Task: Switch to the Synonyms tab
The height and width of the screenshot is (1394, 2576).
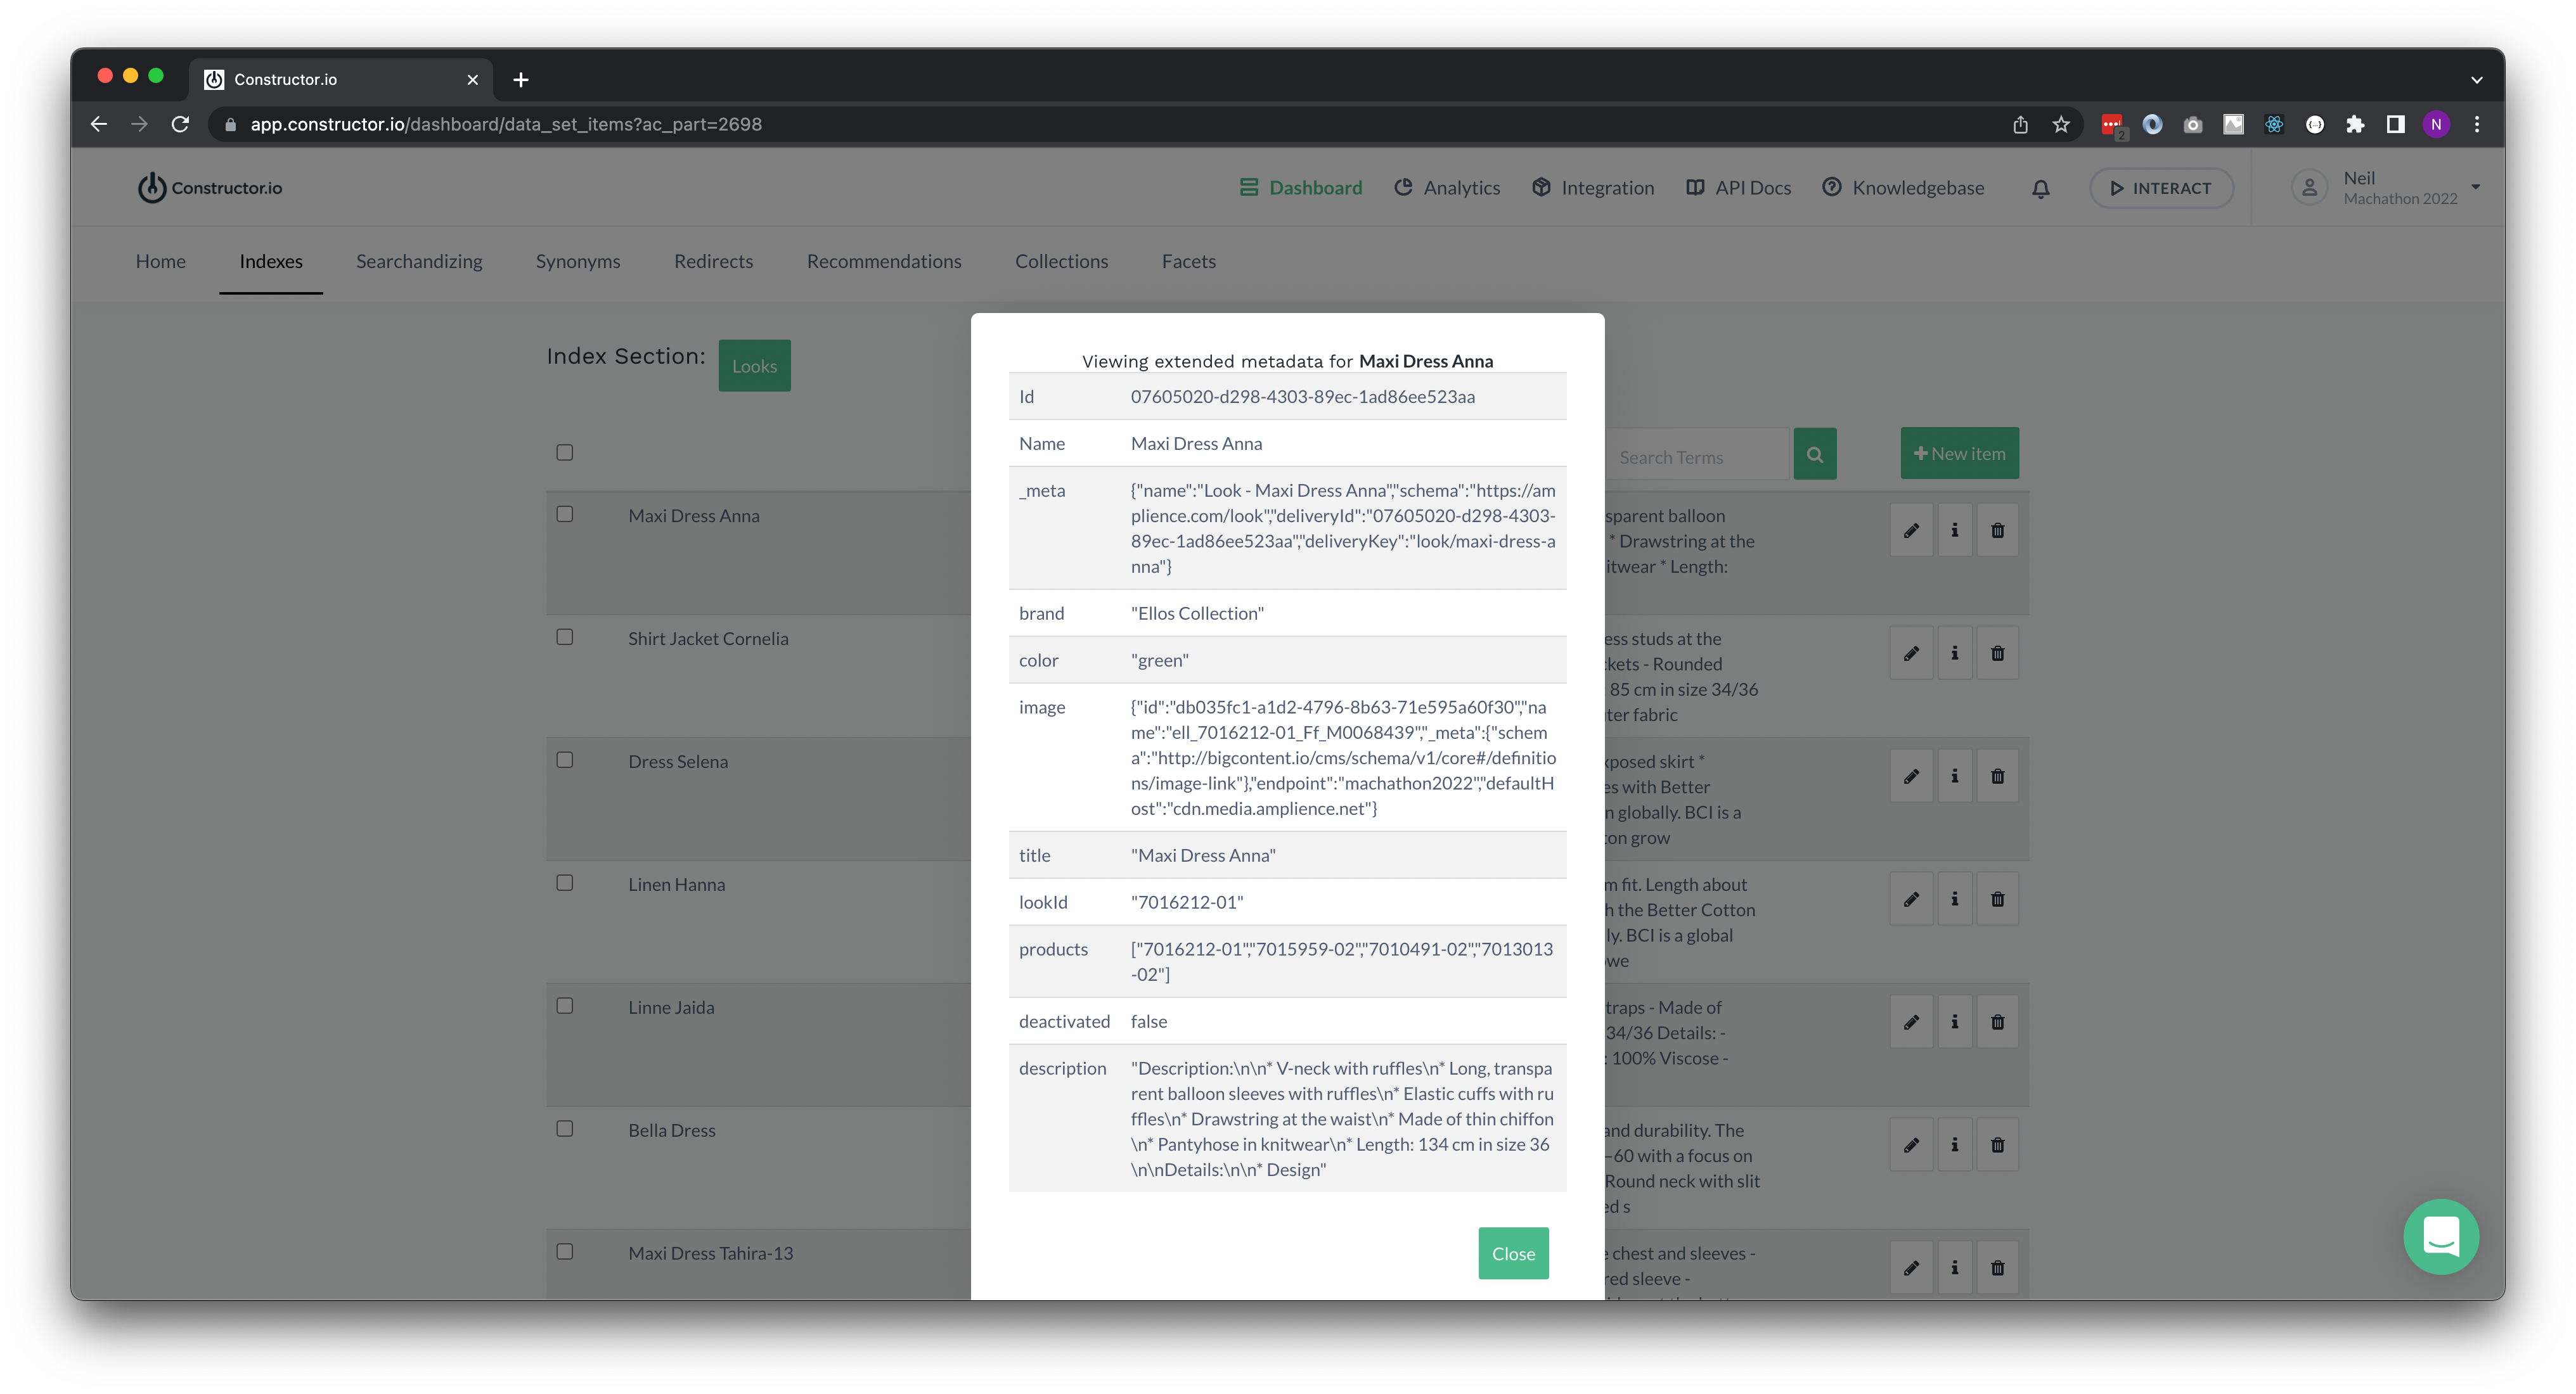Action: (578, 261)
